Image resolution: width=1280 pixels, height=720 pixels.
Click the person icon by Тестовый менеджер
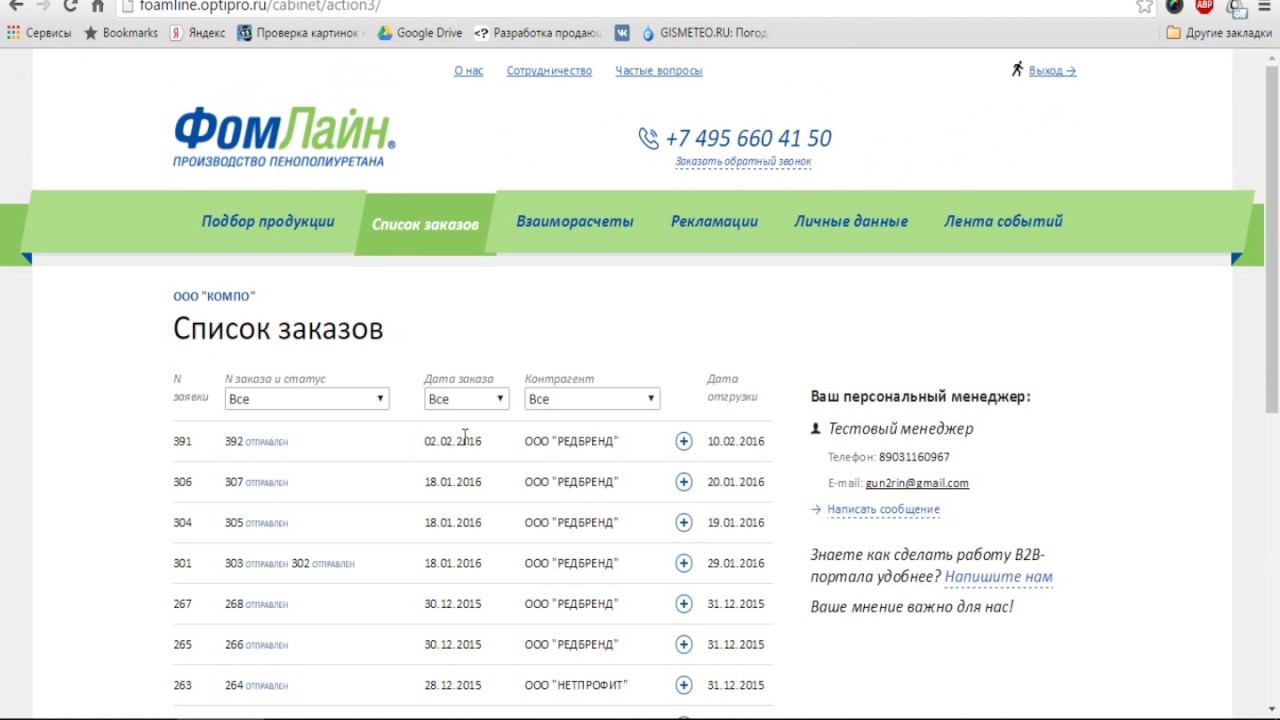pos(815,428)
